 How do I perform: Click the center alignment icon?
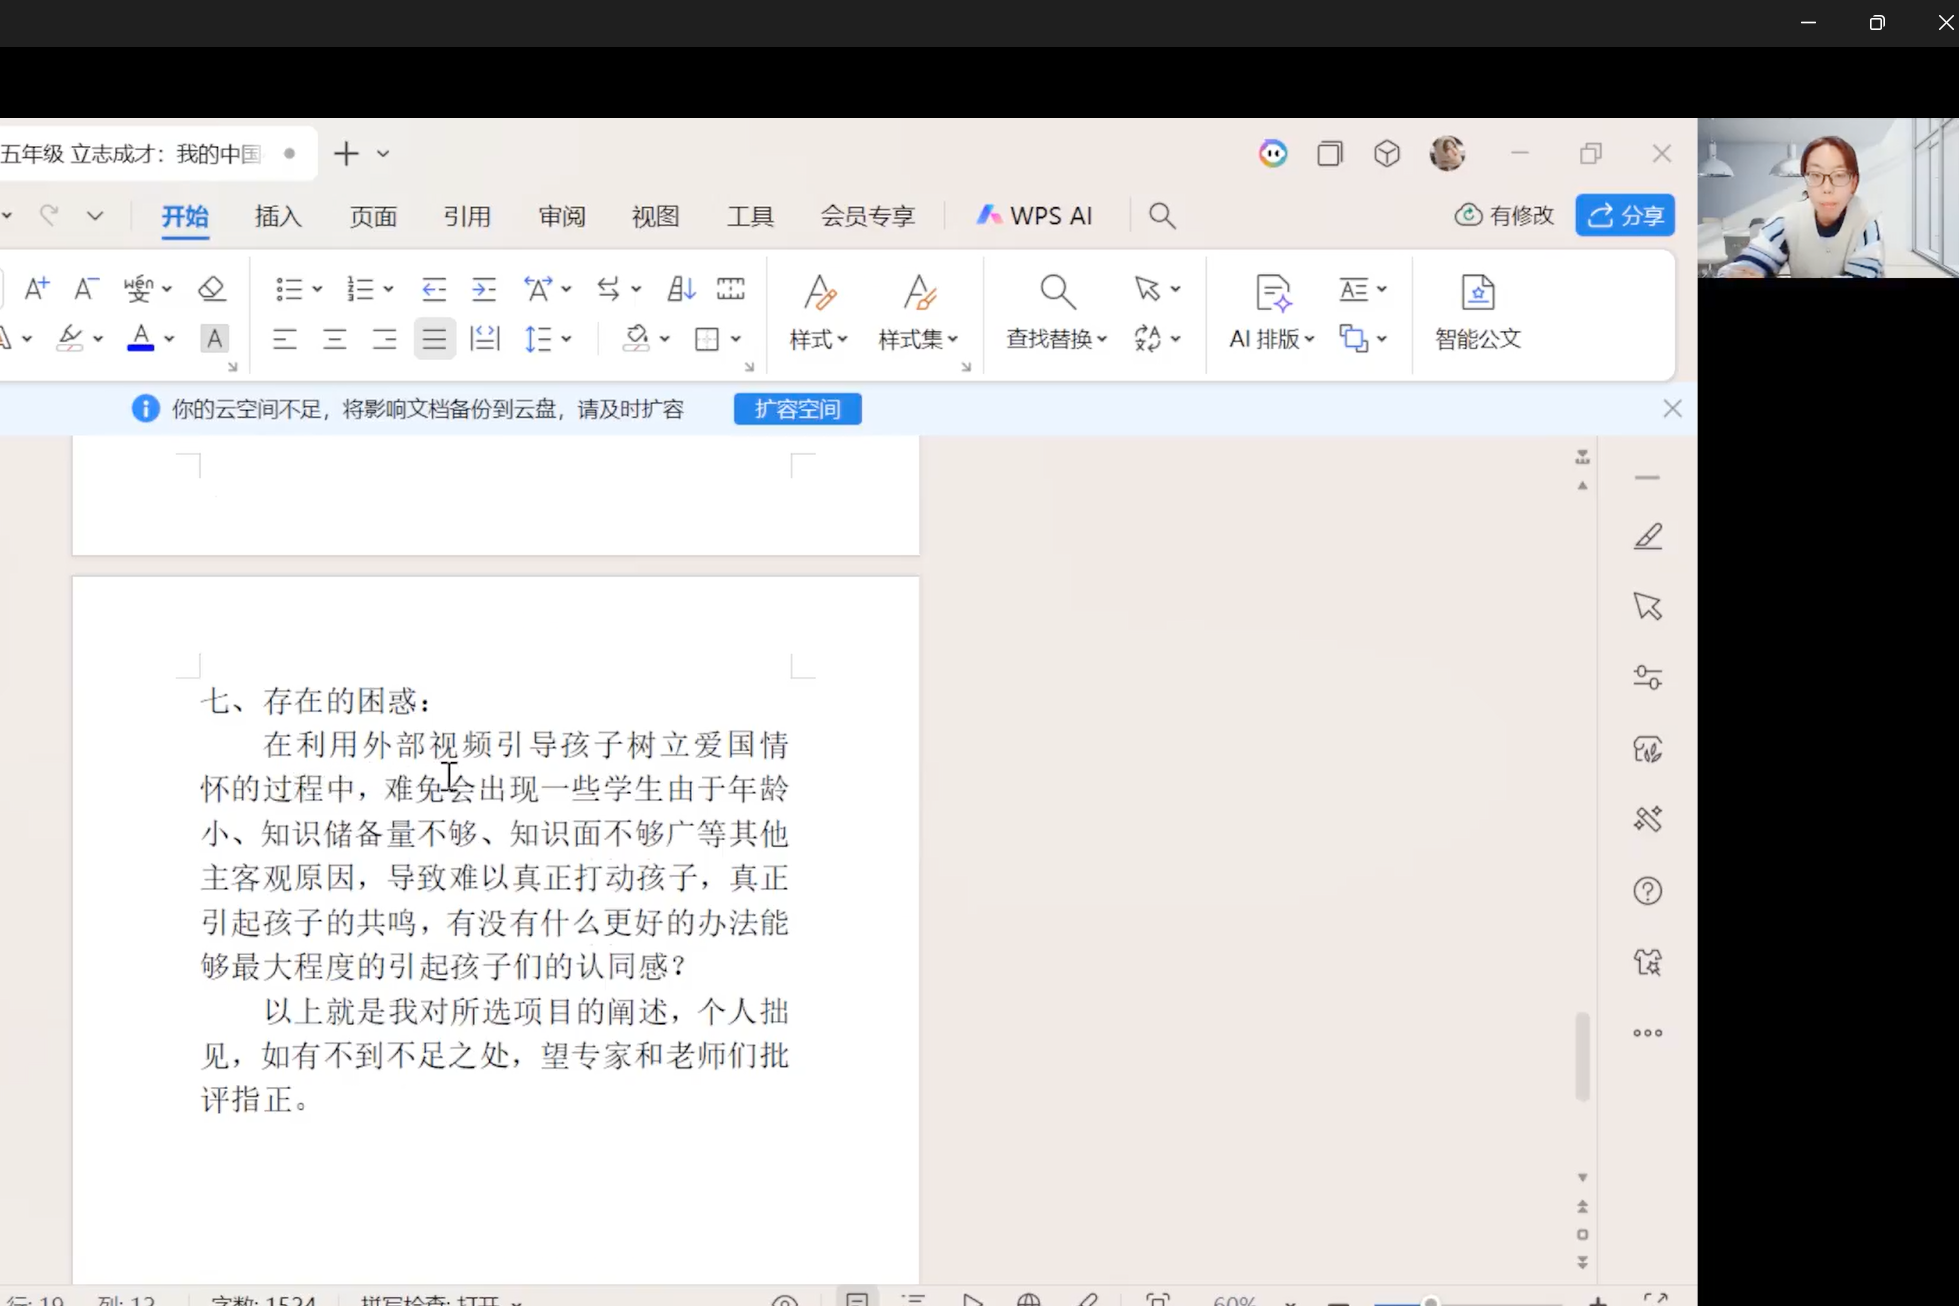tap(334, 338)
